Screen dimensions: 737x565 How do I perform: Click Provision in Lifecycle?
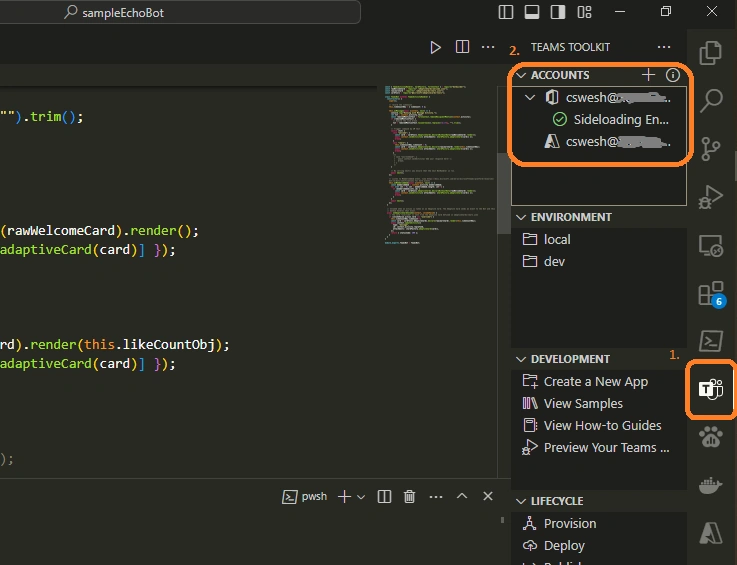coord(599,523)
